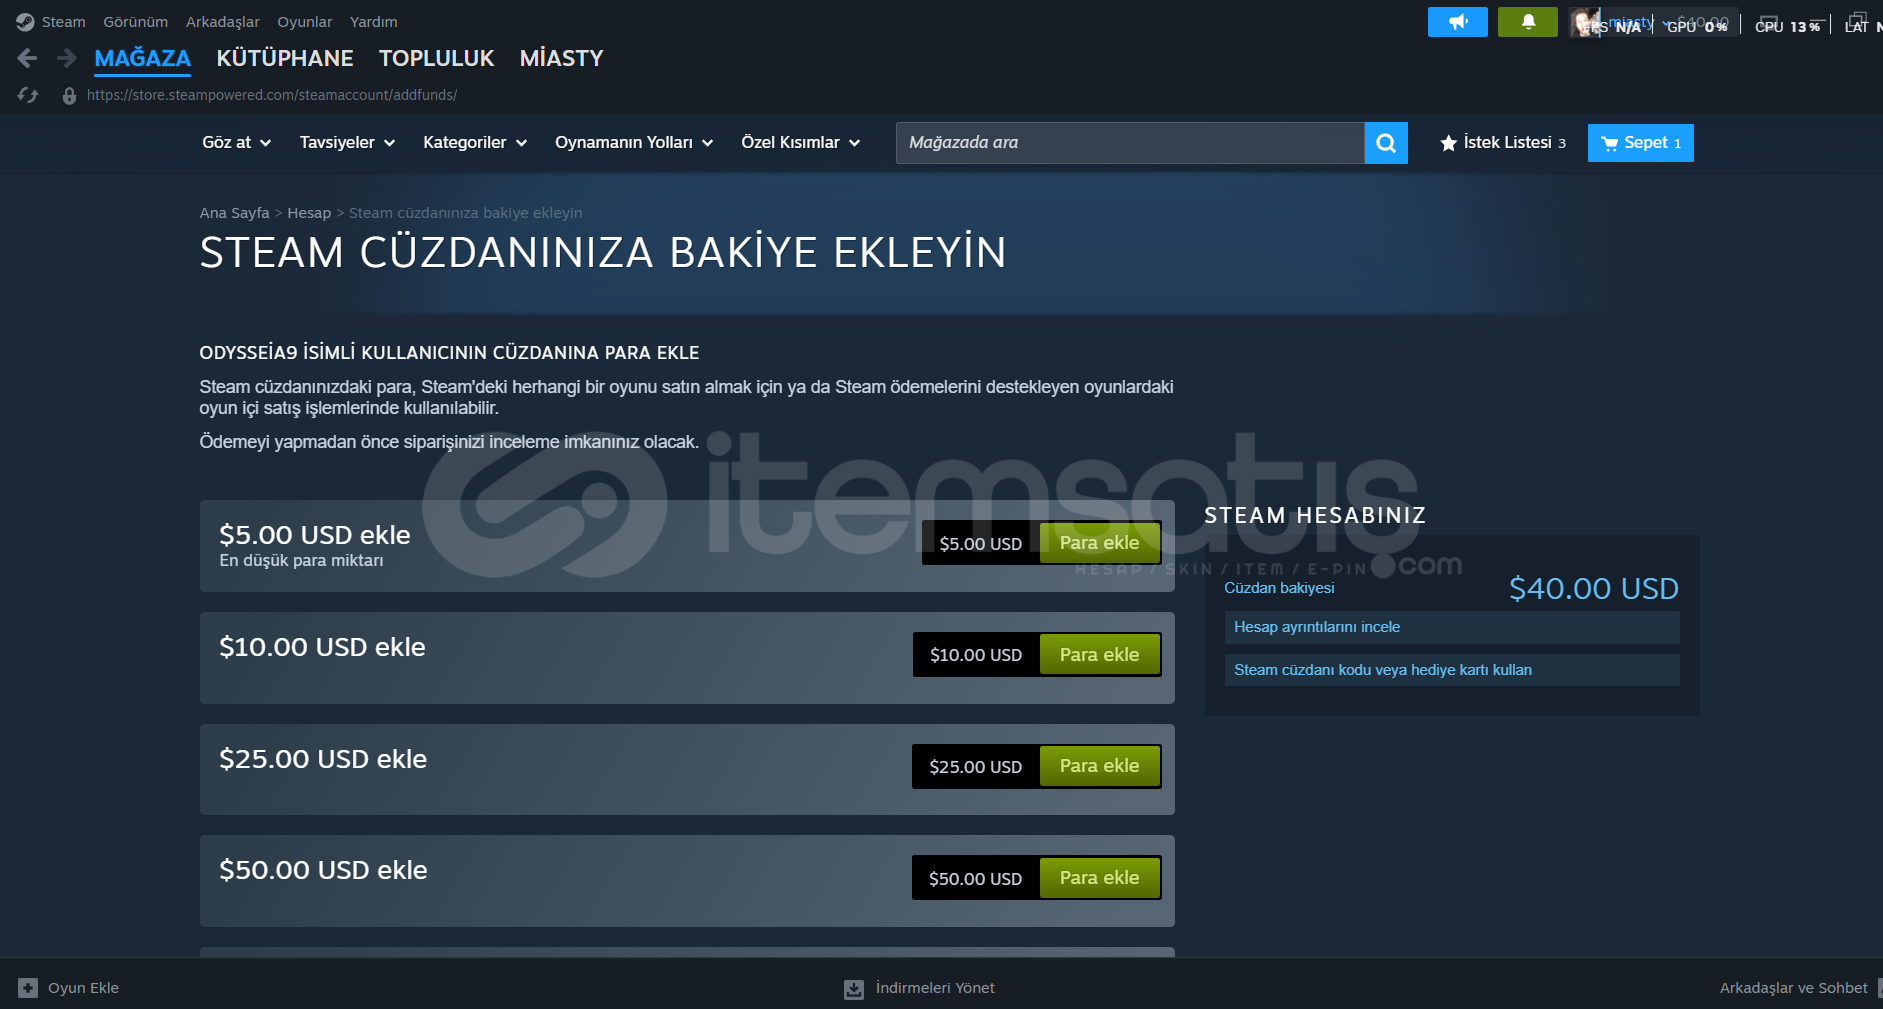Expand the Oynamanın Yolları dropdown
Viewport: 1883px width, 1009px height.
(x=634, y=143)
